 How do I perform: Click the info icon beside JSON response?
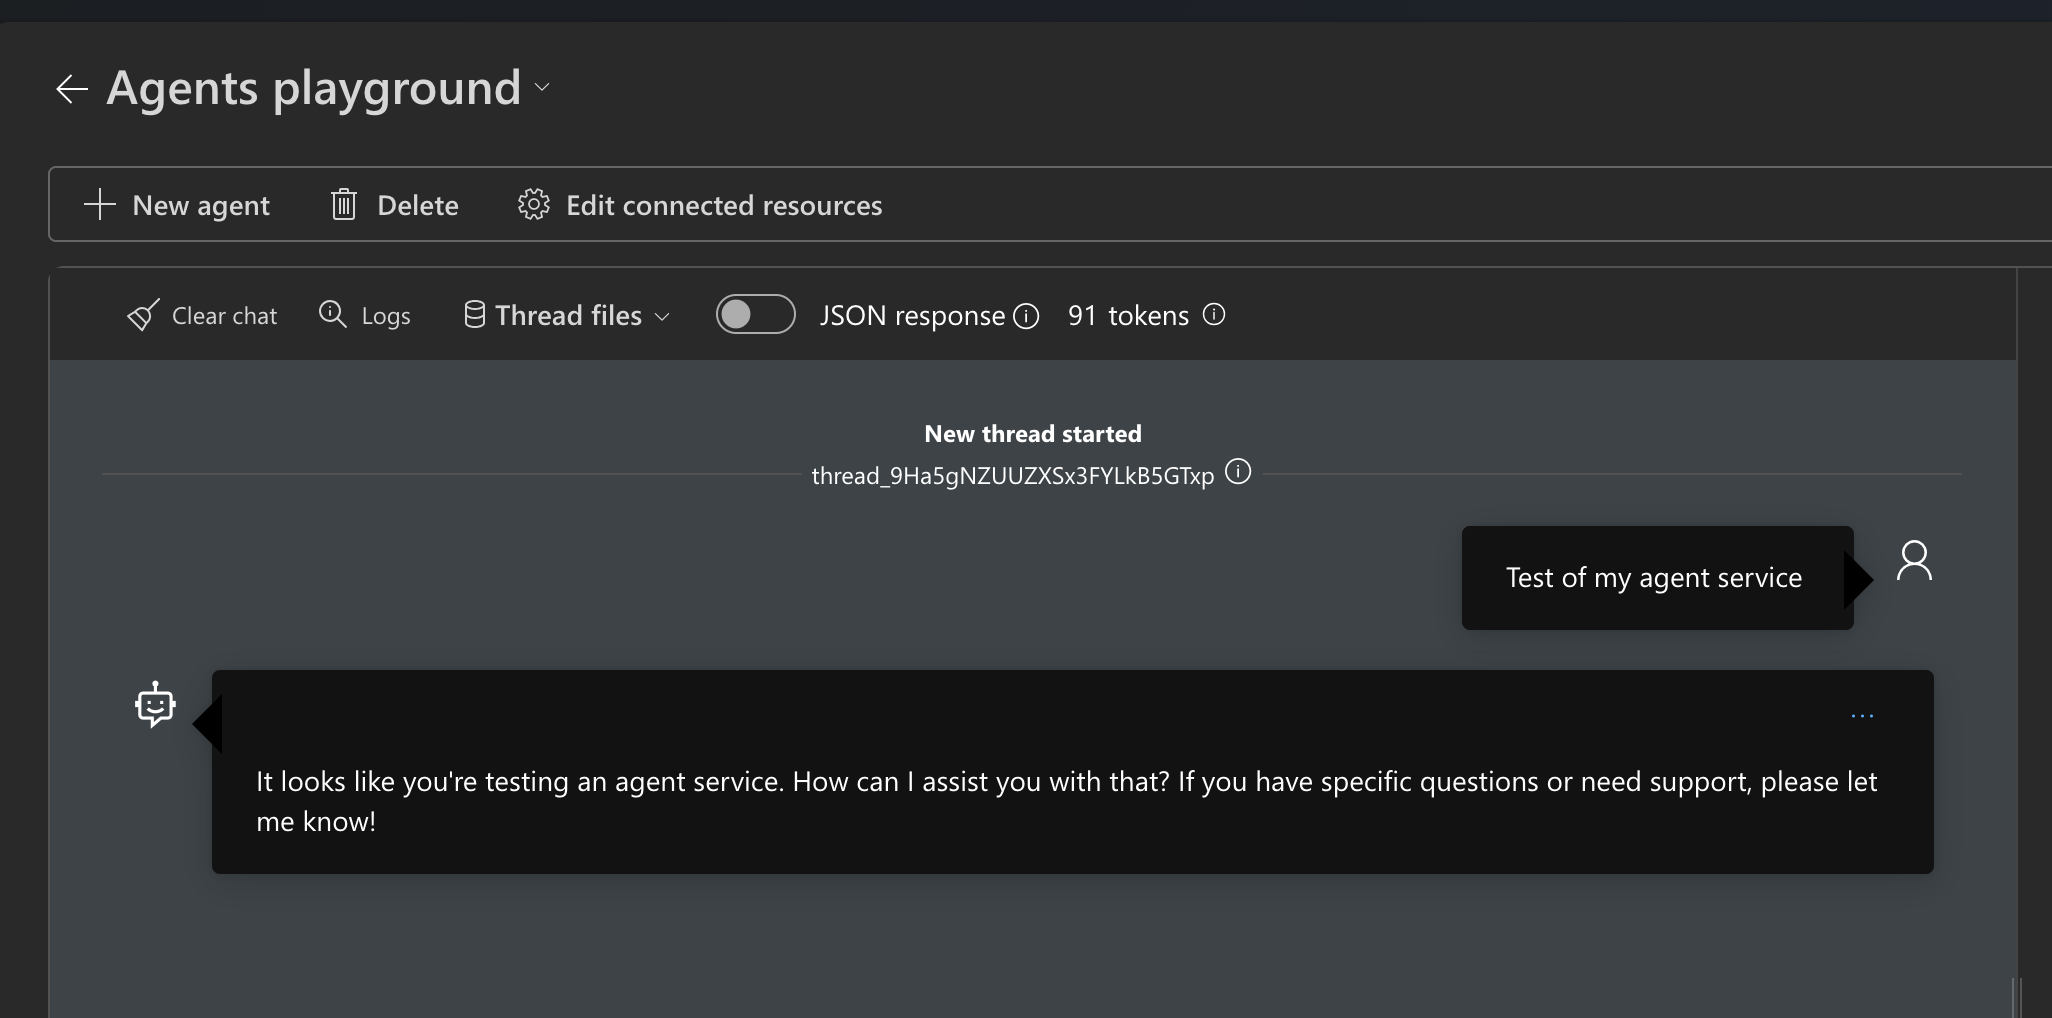point(1026,316)
